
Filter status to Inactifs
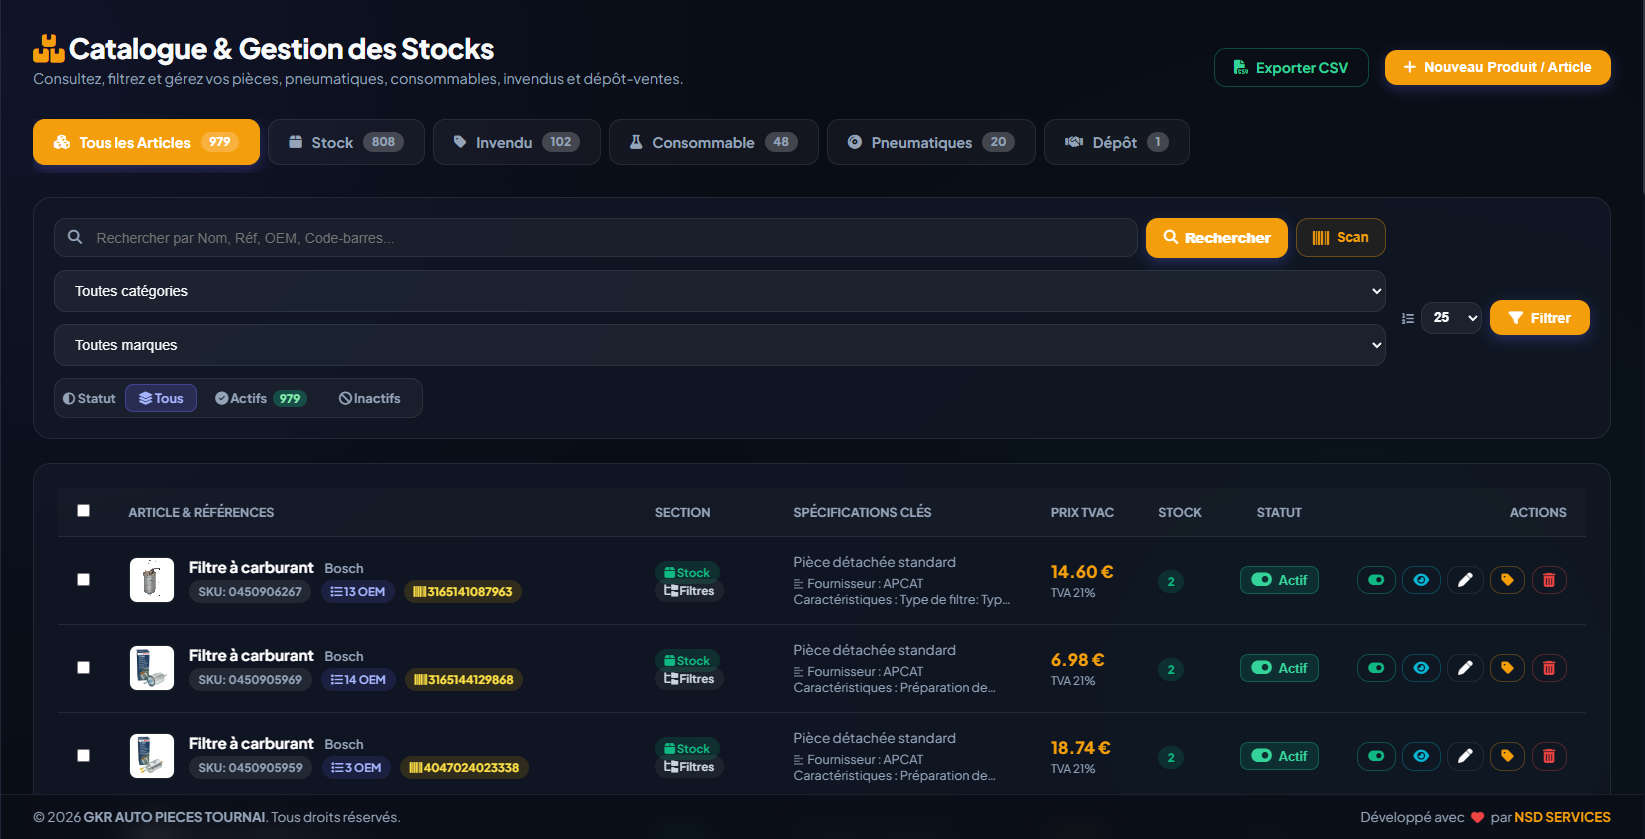[370, 398]
